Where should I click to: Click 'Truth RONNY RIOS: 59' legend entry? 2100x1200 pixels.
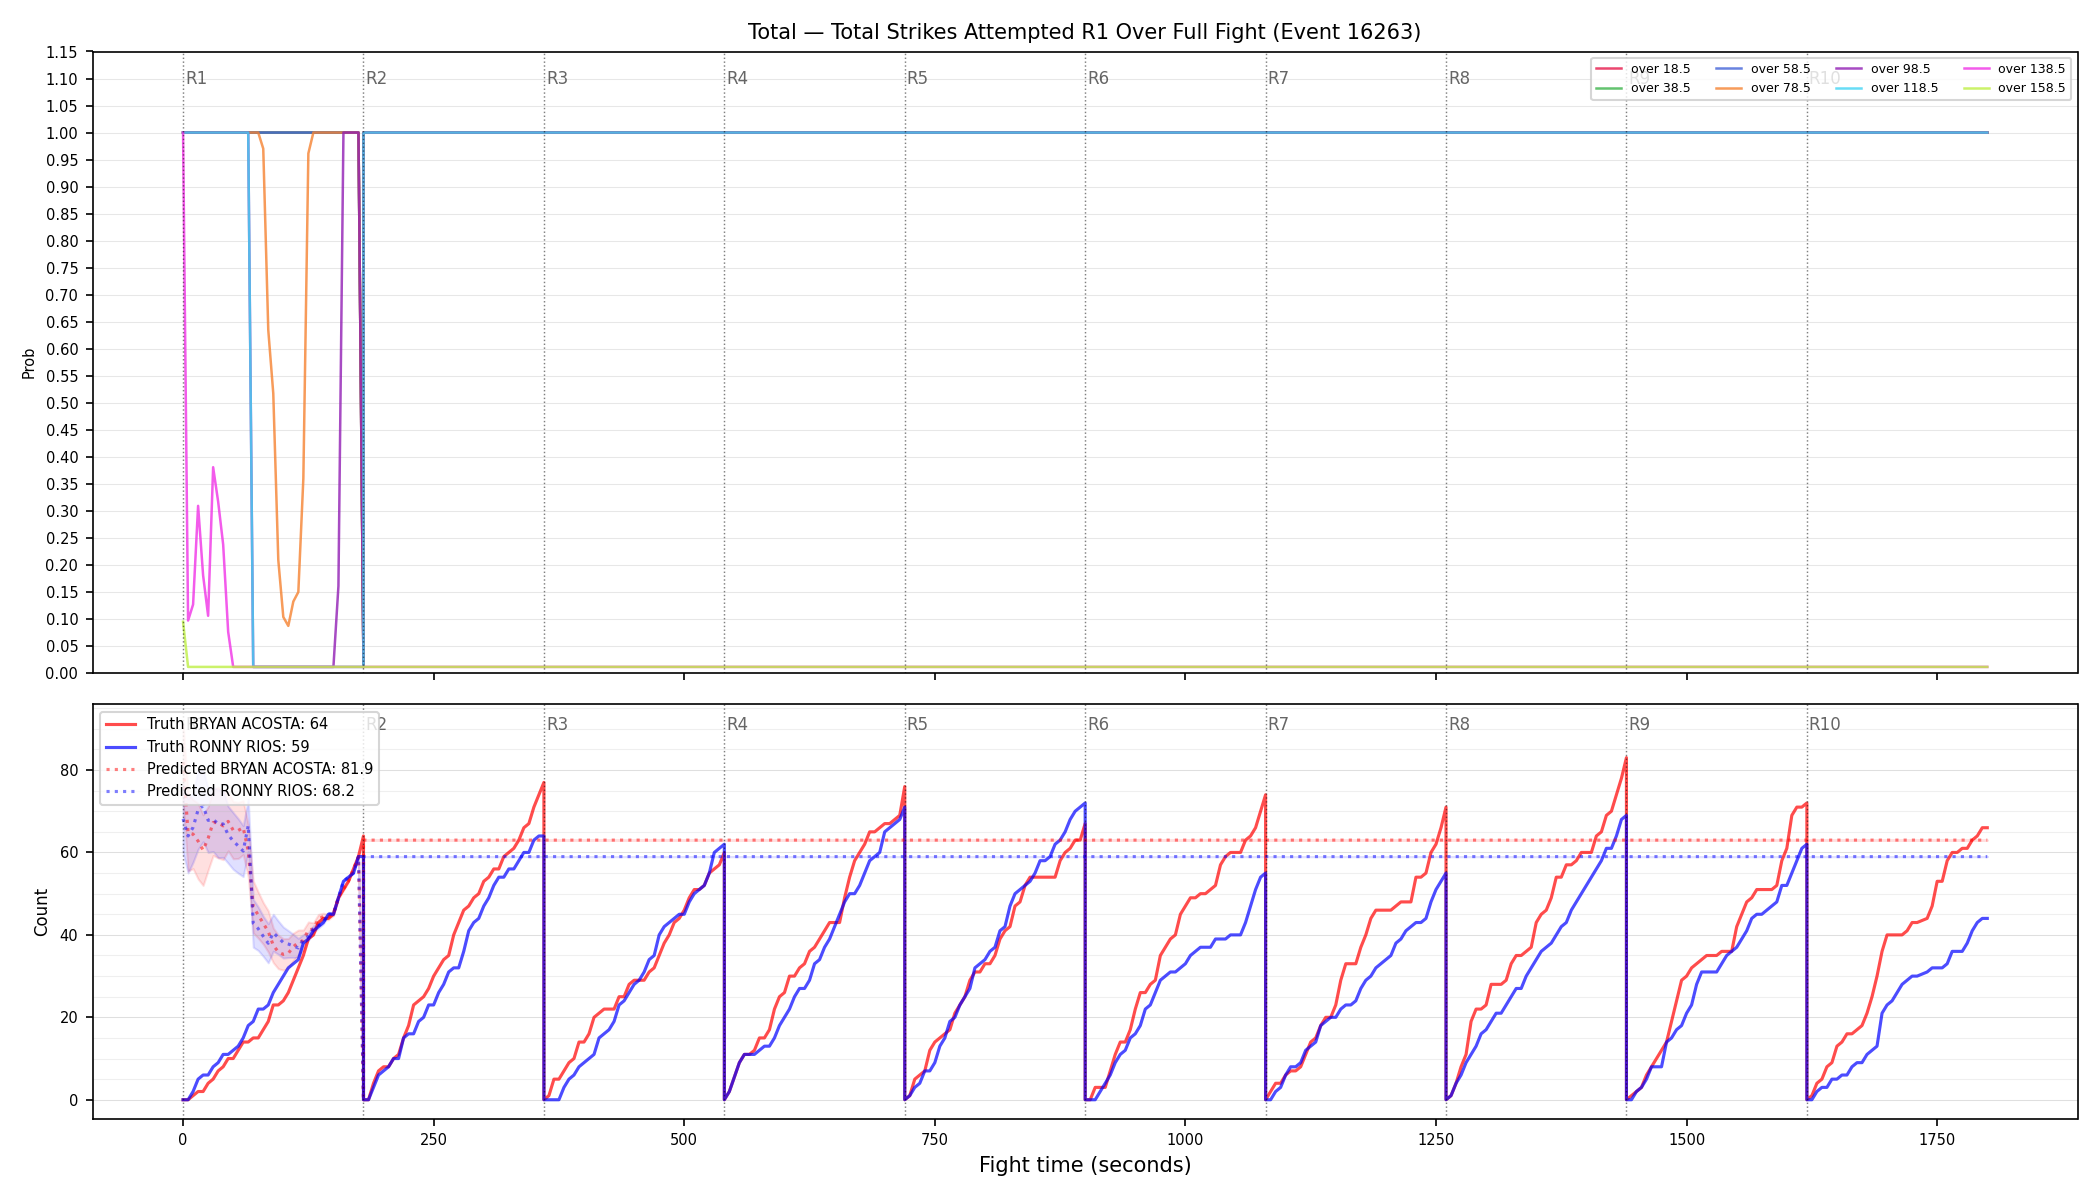coord(207,746)
